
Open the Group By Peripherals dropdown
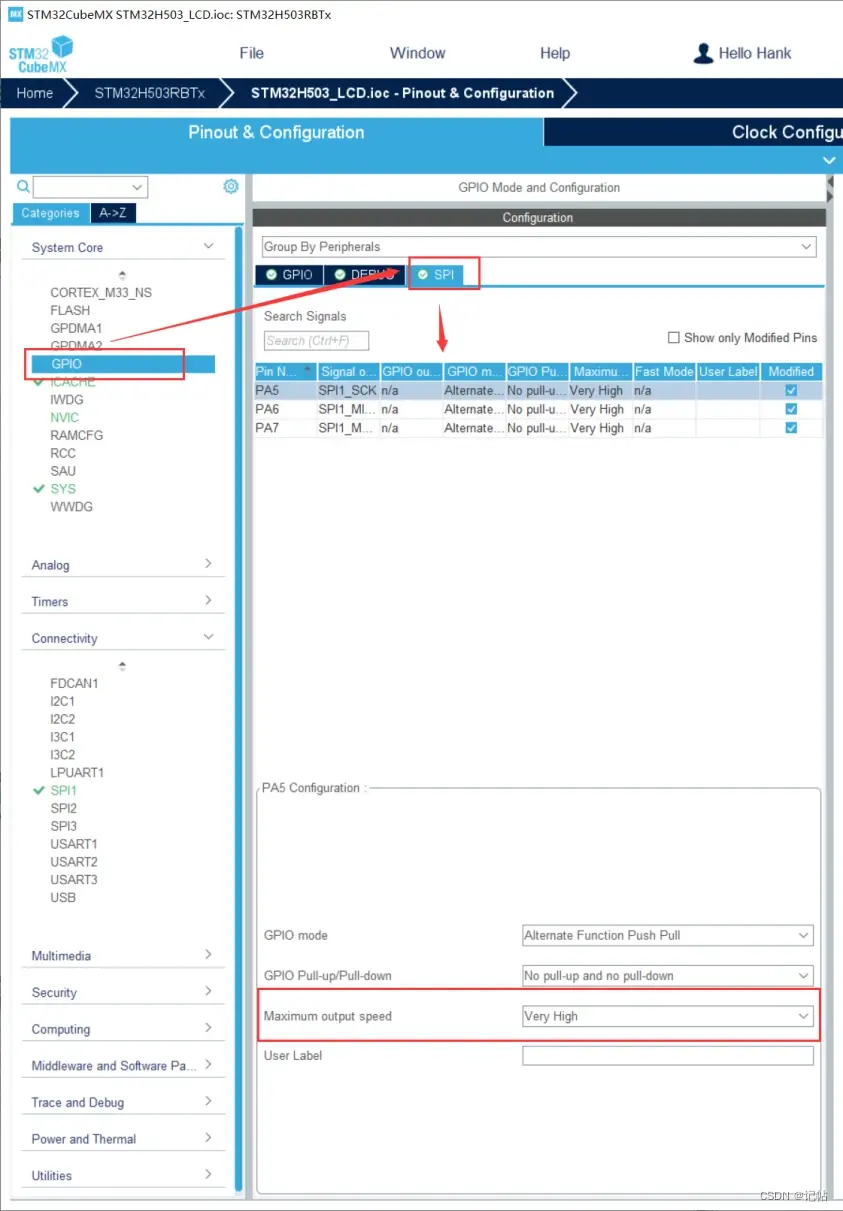(x=539, y=246)
